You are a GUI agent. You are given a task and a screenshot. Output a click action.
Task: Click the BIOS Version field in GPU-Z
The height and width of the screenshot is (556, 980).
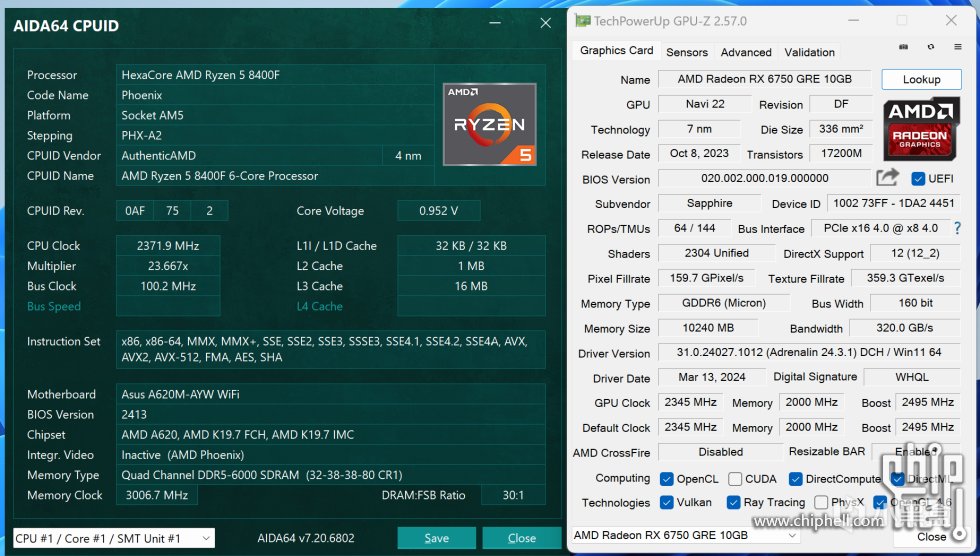pyautogui.click(x=764, y=178)
